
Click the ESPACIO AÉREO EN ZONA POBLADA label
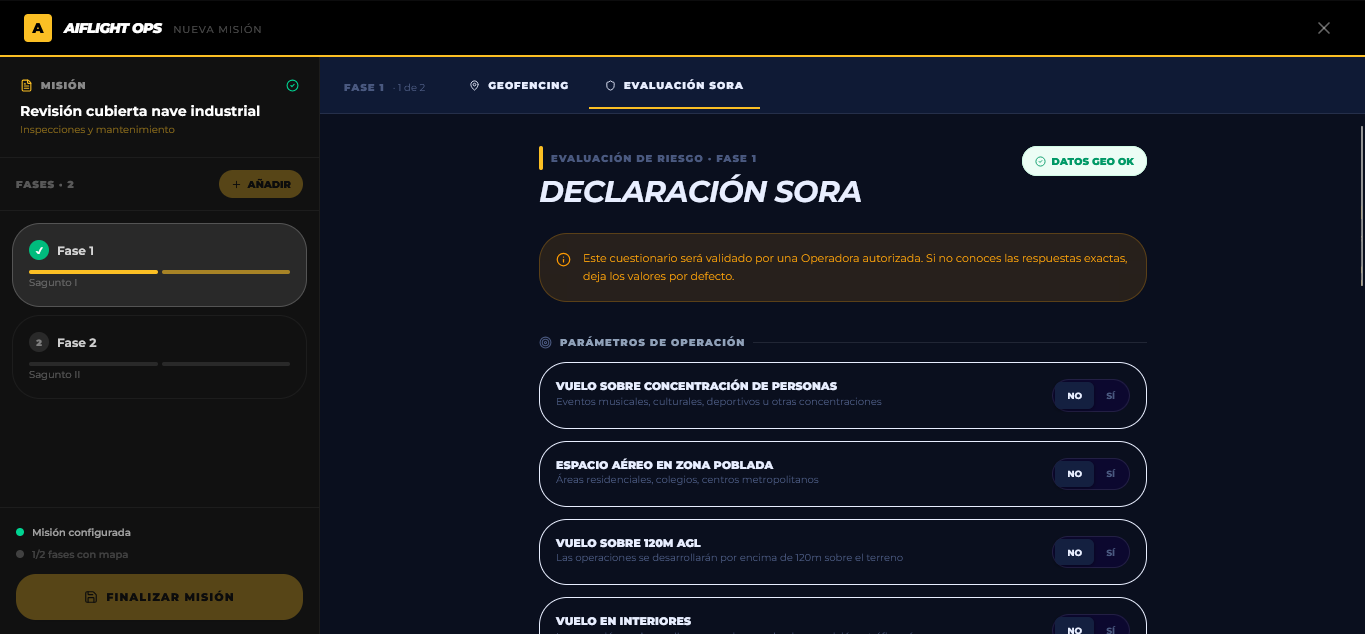tap(664, 465)
